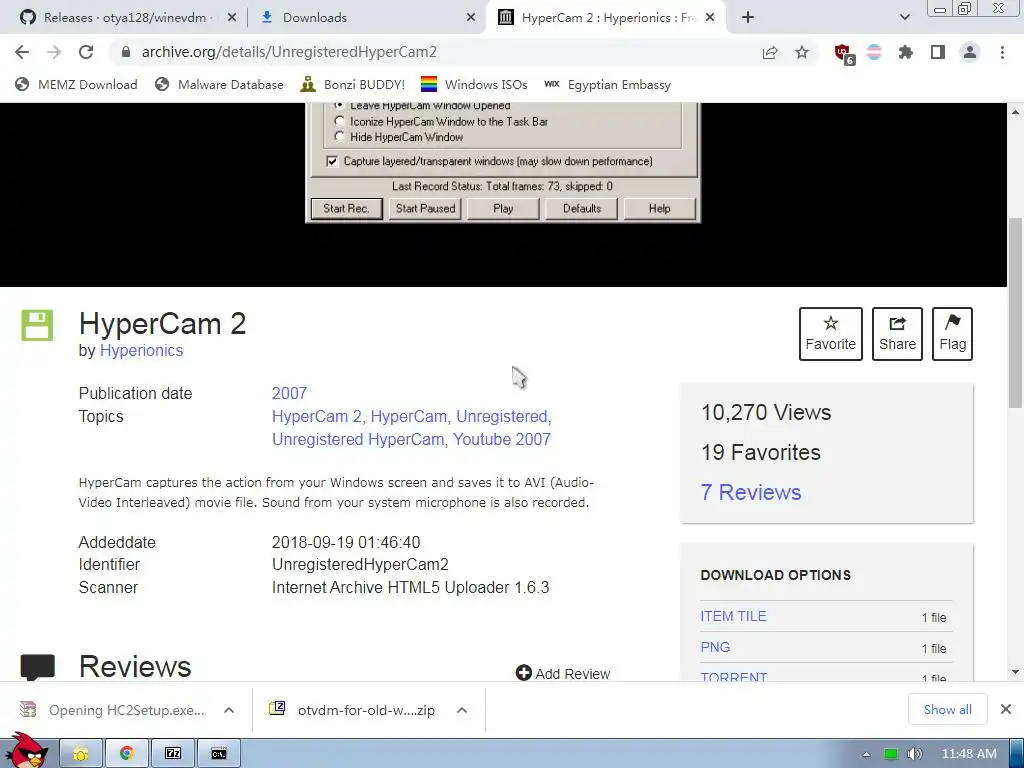Open the striped flag extension icon
The height and width of the screenshot is (768, 1024).
(874, 52)
